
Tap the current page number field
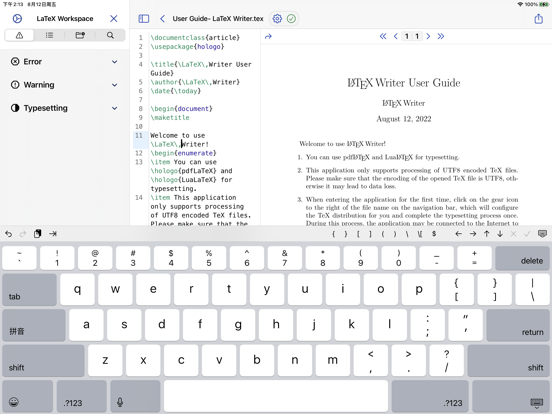pos(407,36)
